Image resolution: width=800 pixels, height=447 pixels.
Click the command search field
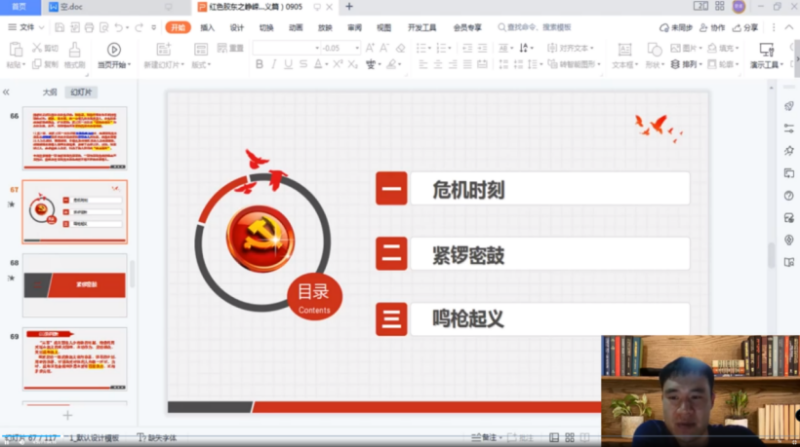pos(534,28)
